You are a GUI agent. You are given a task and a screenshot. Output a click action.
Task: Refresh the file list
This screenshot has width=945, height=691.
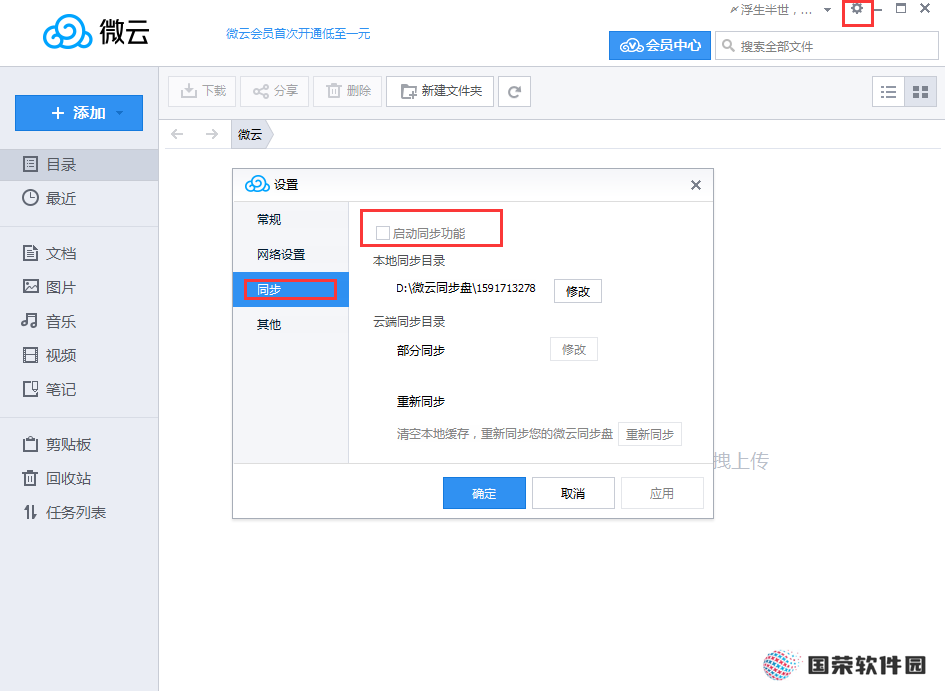point(514,92)
